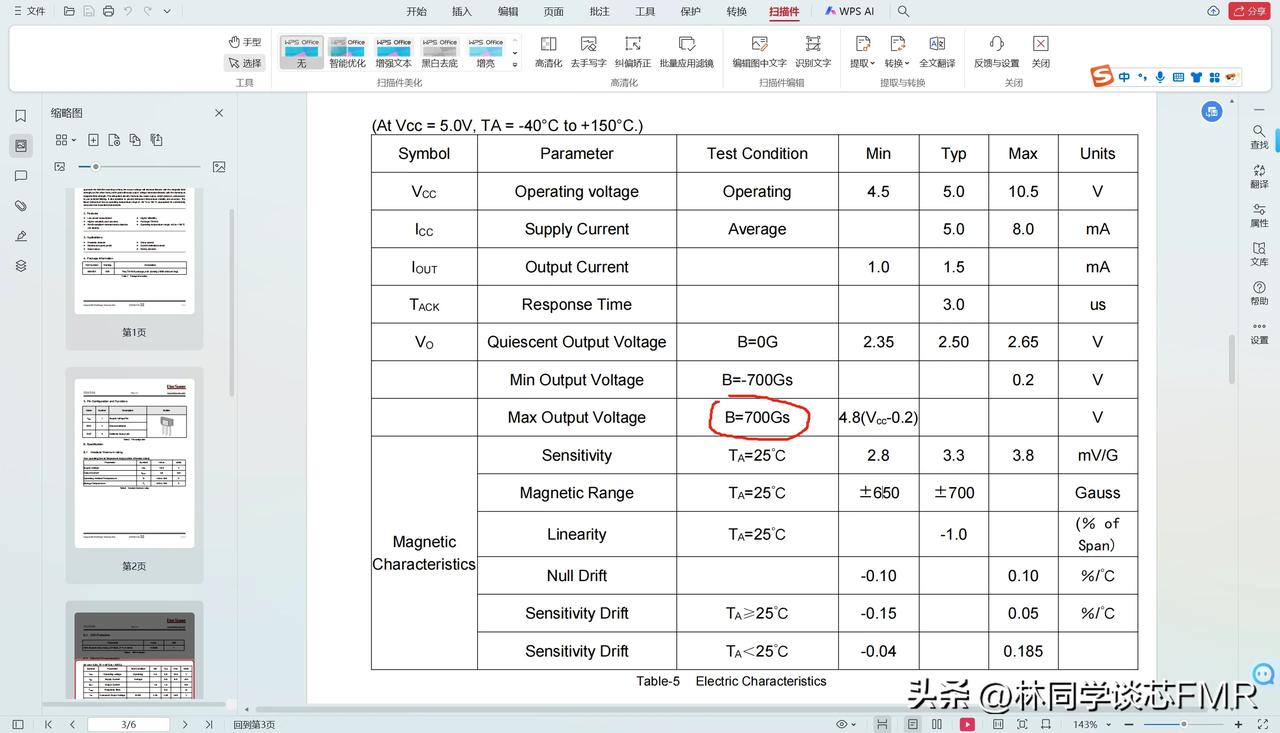Image resolution: width=1280 pixels, height=733 pixels.
Task: Select single page continuous view in the status bar
Action: tap(913, 724)
